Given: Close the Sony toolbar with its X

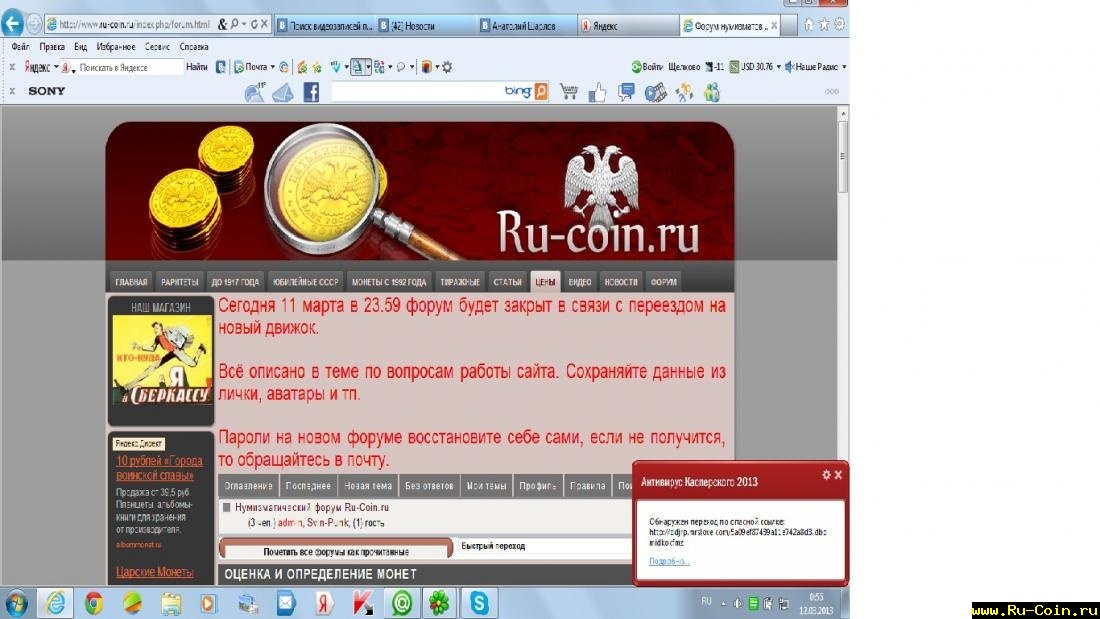Looking at the screenshot, I should click(12, 91).
